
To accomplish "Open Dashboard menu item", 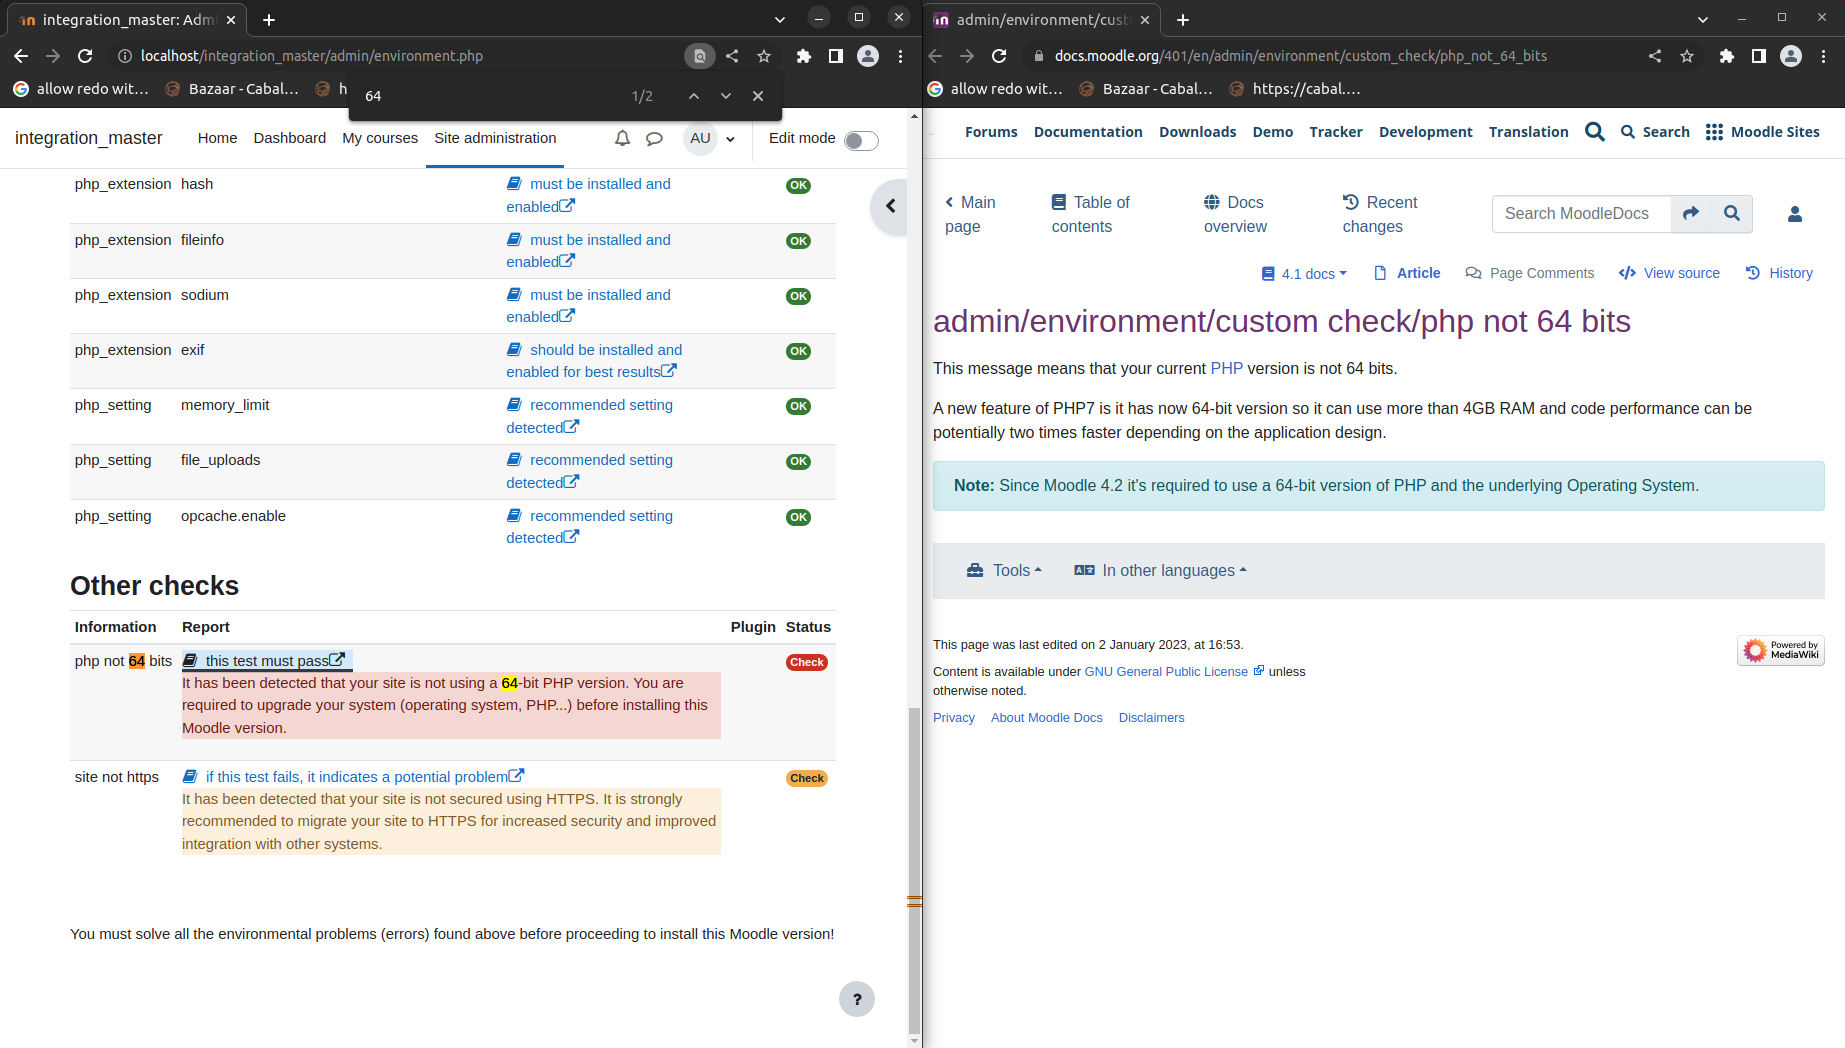I will [290, 138].
